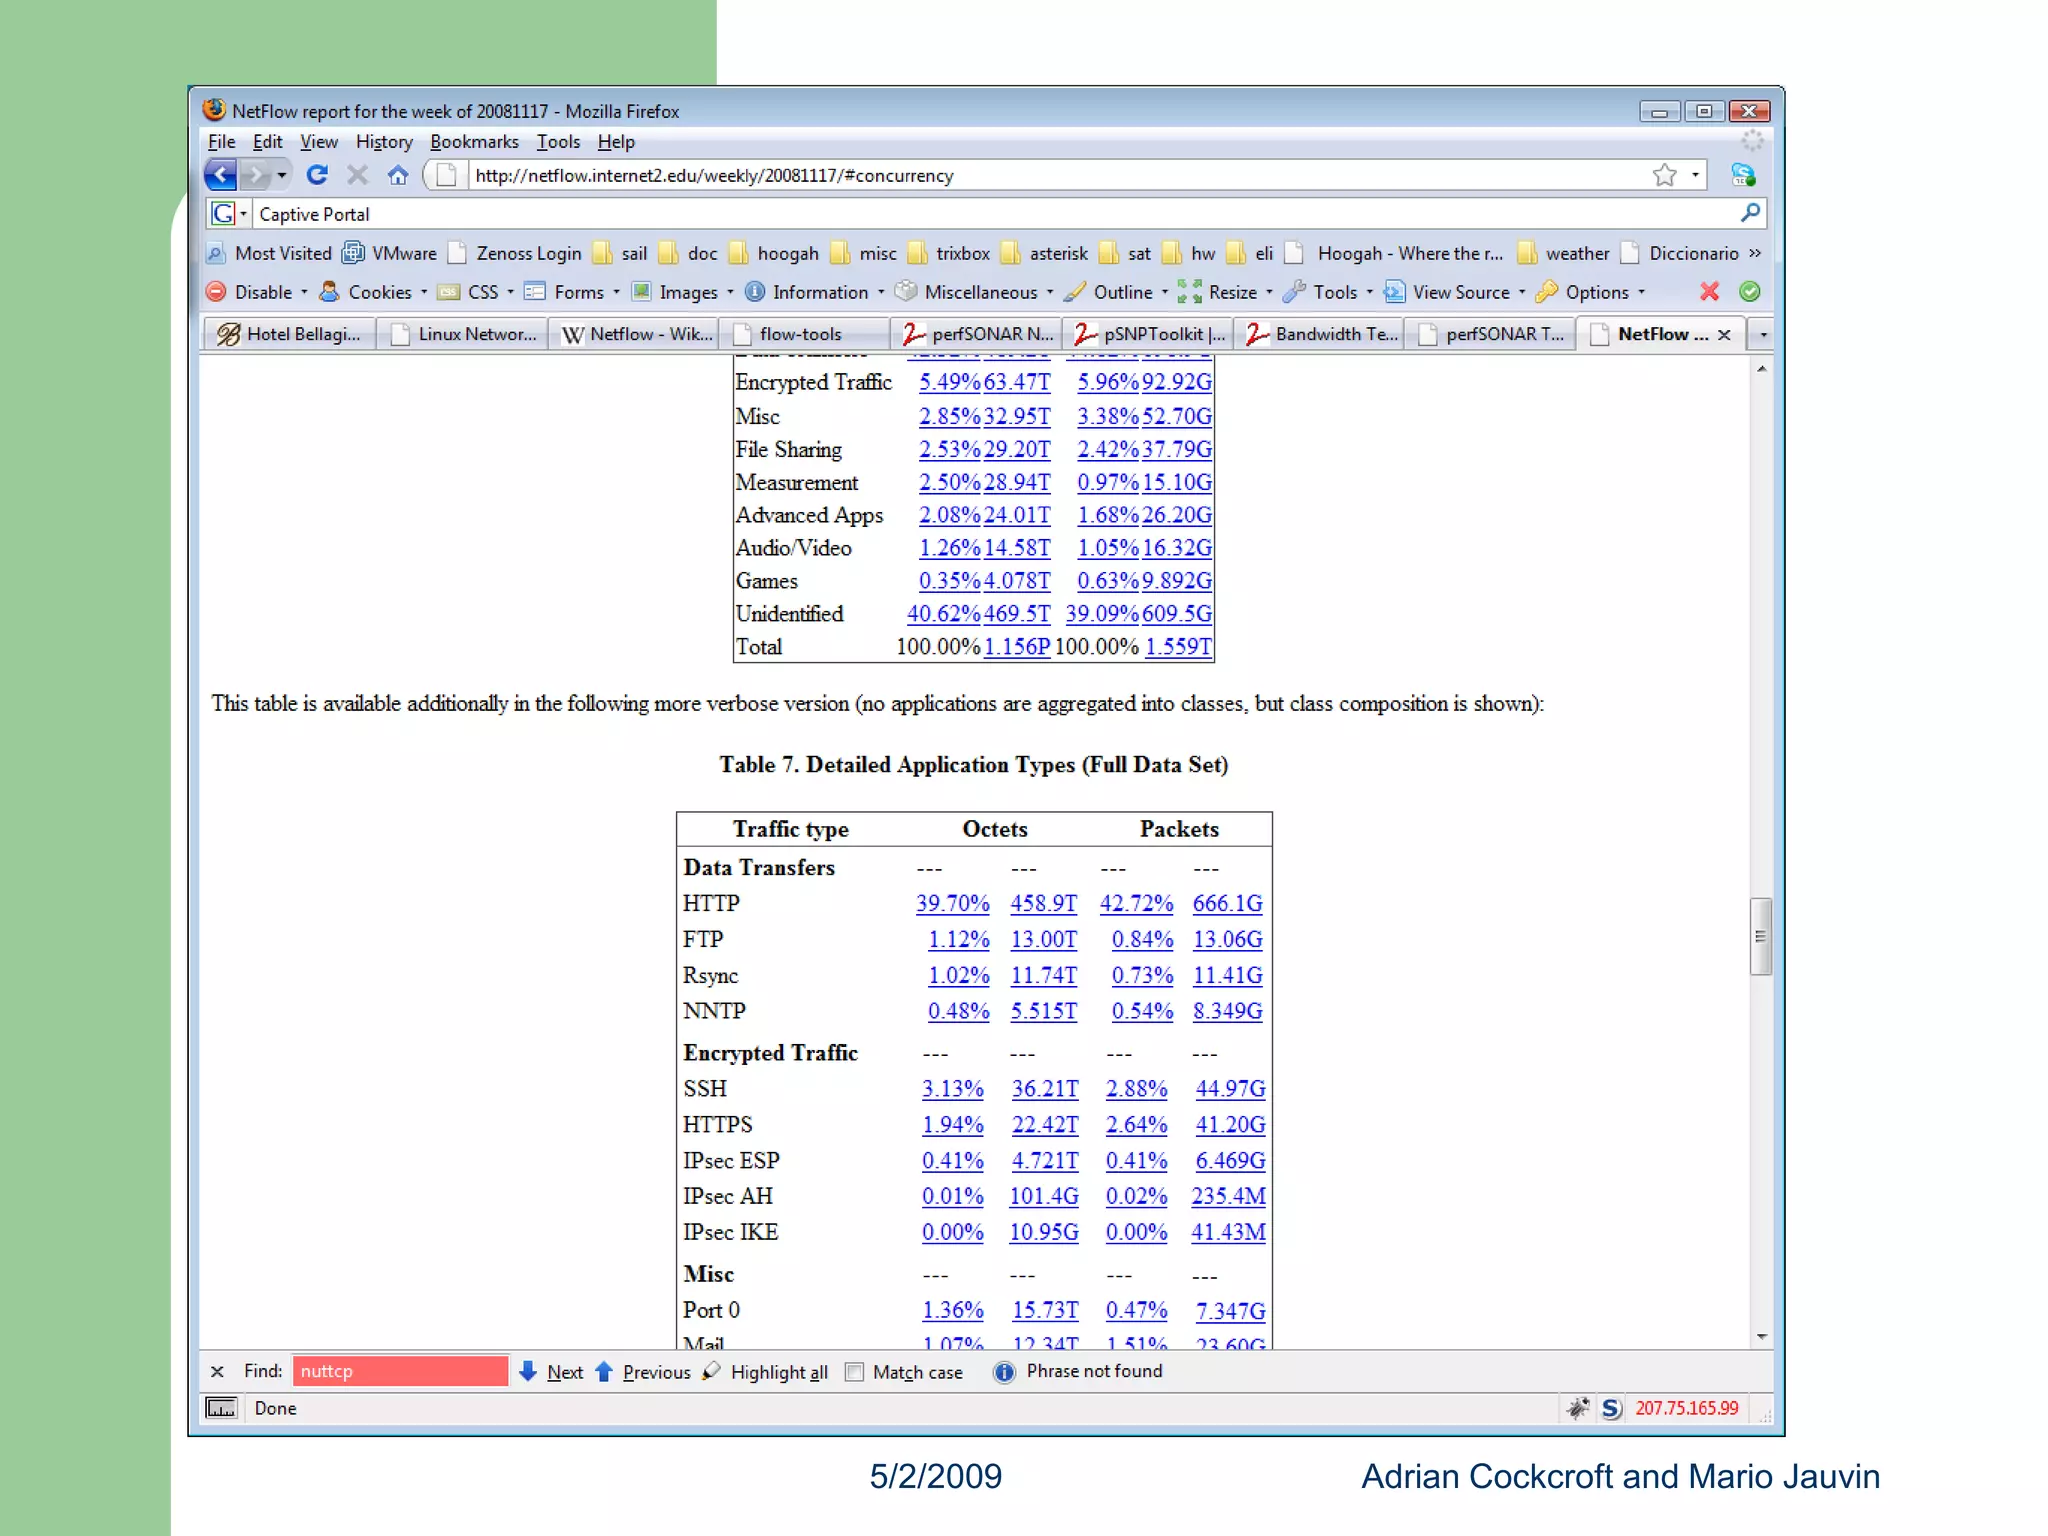The height and width of the screenshot is (1536, 2048).
Task: Close the active NetFlow tab
Action: point(1724,335)
